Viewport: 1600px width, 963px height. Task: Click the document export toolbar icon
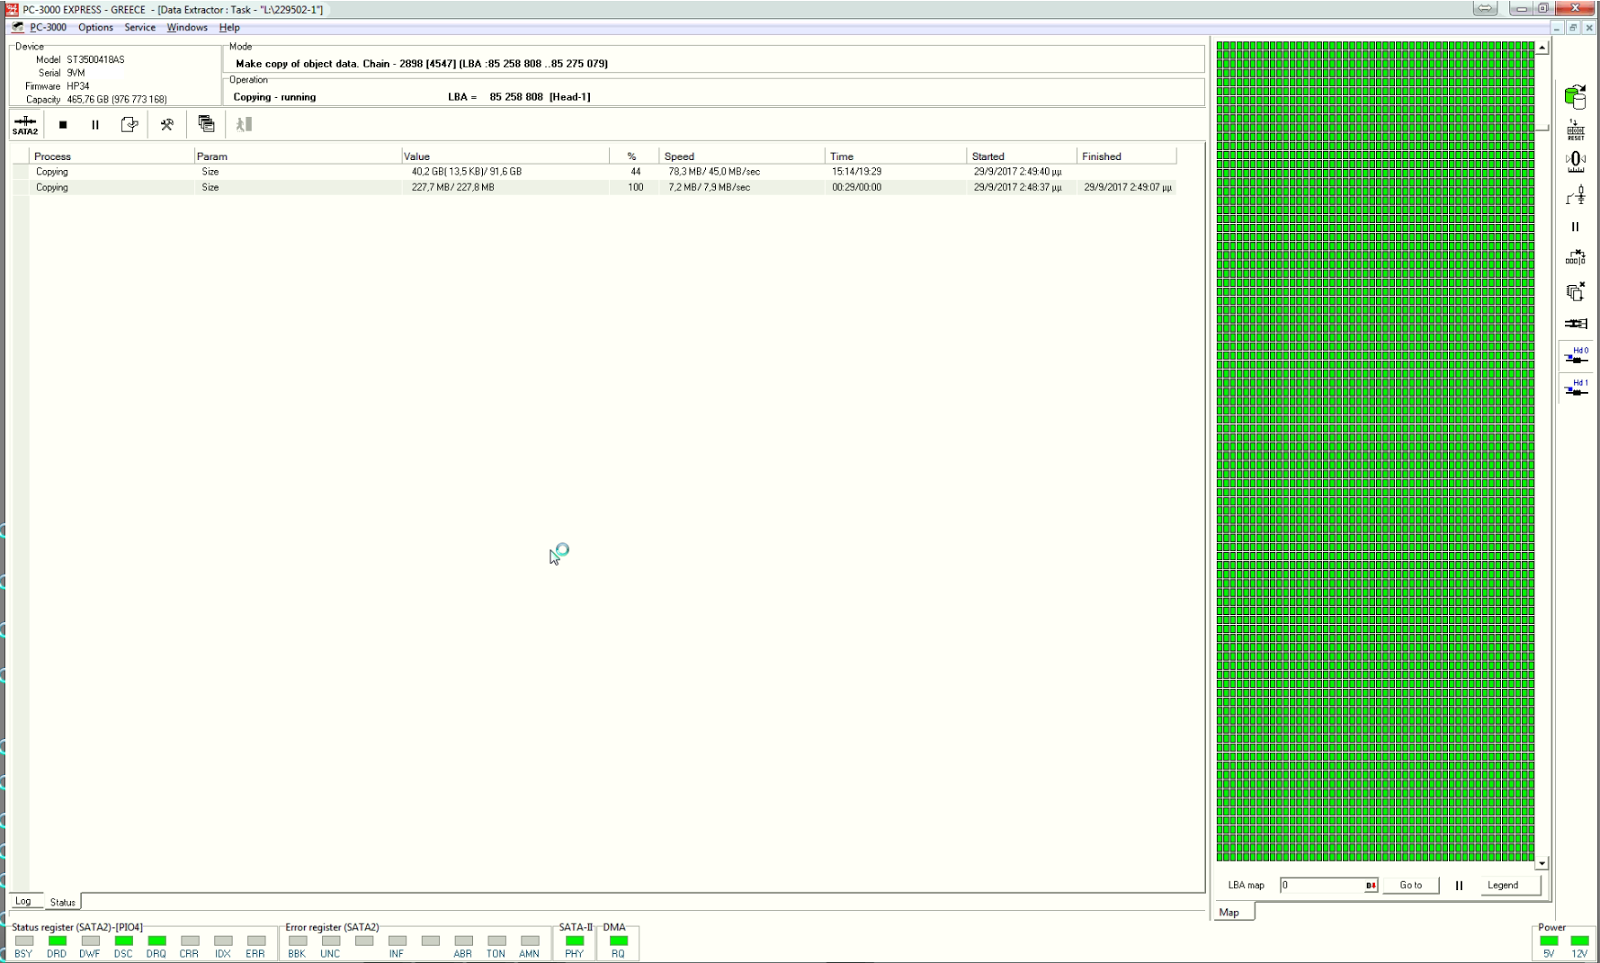pos(129,125)
